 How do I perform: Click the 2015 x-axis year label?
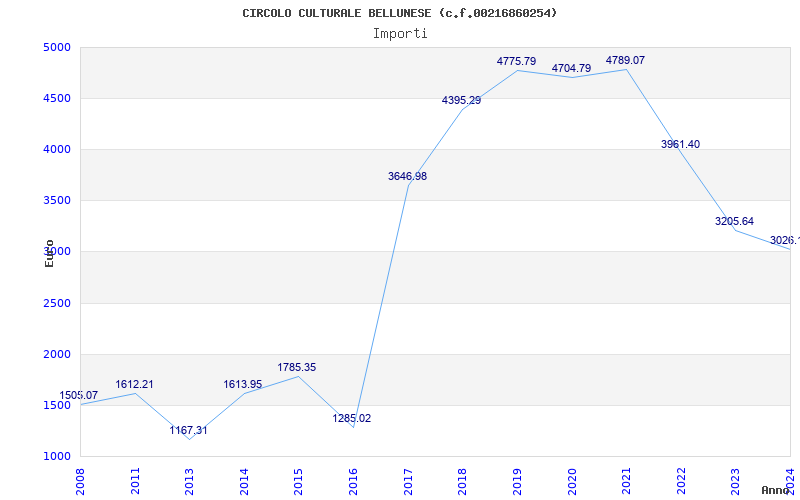coord(298,481)
